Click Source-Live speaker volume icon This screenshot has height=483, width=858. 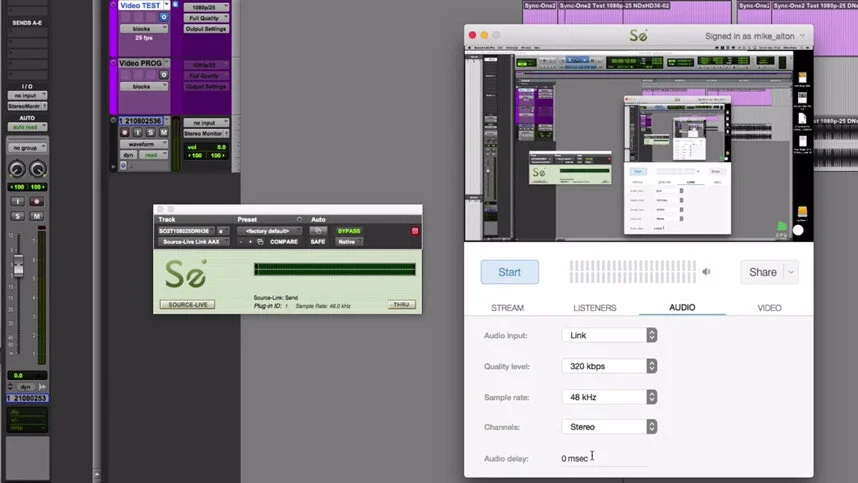point(706,271)
